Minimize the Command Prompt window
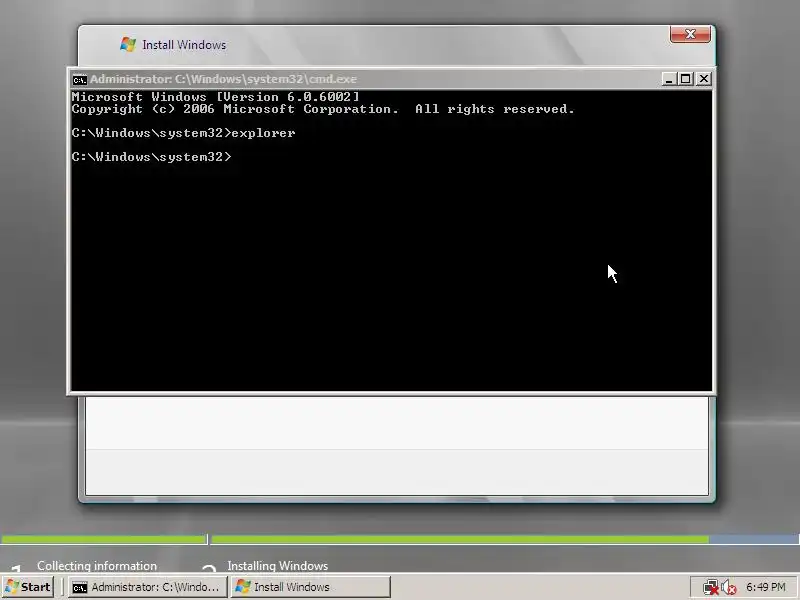Image resolution: width=800 pixels, height=600 pixels. (x=669, y=79)
